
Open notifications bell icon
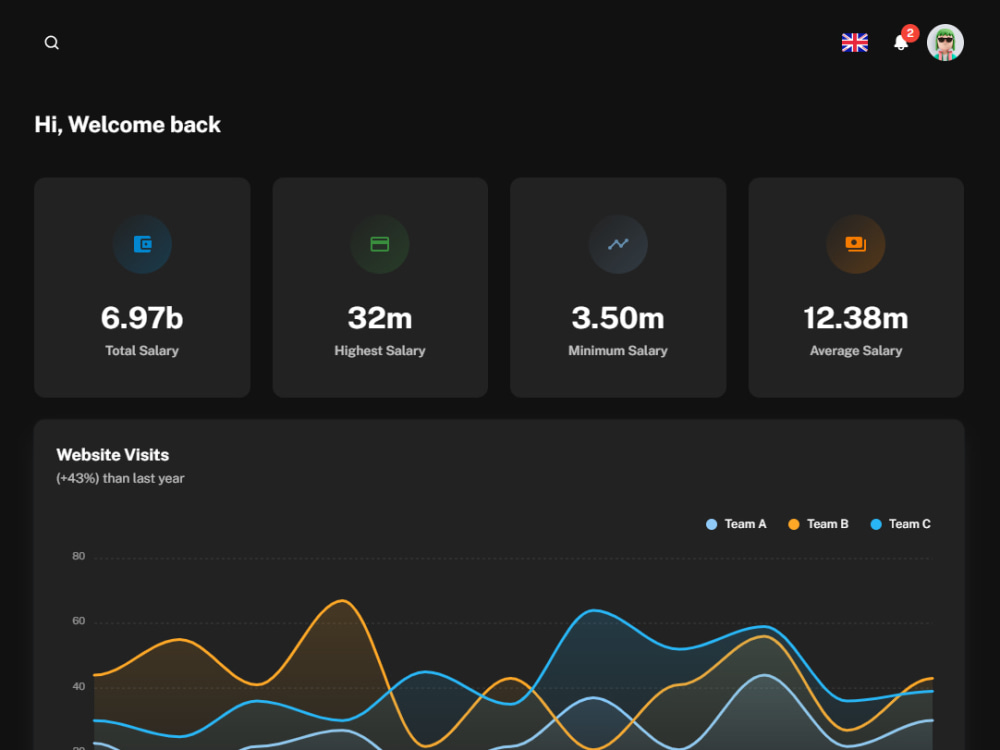click(x=901, y=43)
